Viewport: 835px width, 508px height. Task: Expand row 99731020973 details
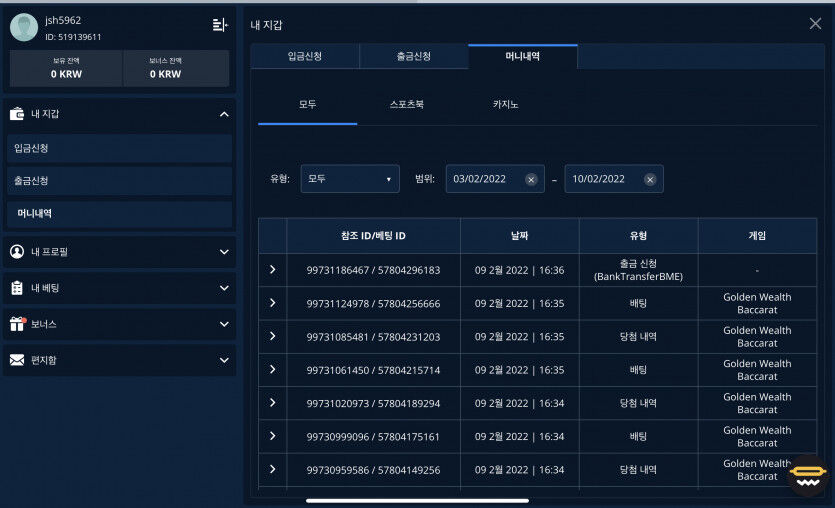[x=273, y=403]
